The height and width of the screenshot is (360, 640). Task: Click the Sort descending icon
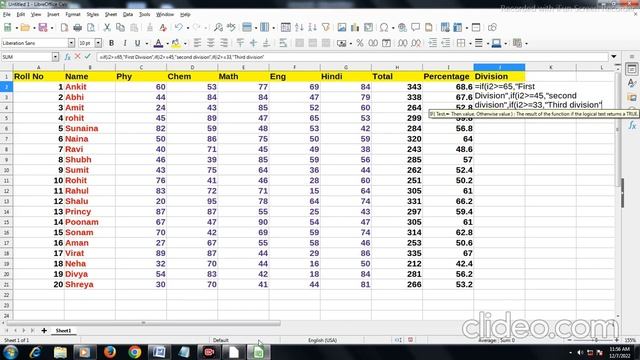[313, 28]
